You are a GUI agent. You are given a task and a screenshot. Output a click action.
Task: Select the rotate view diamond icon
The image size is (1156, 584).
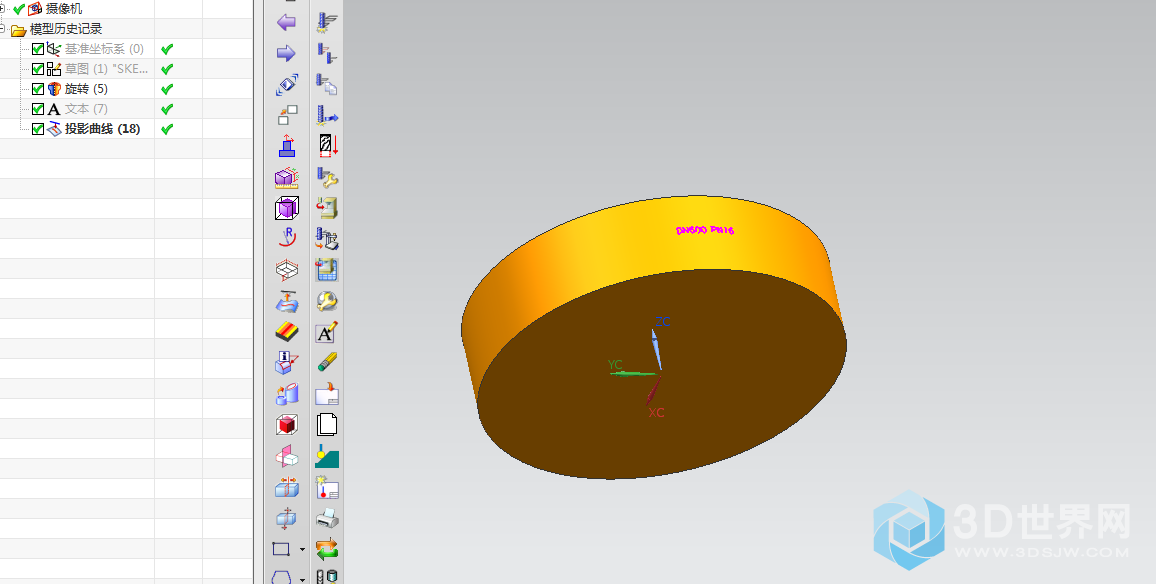coord(287,84)
